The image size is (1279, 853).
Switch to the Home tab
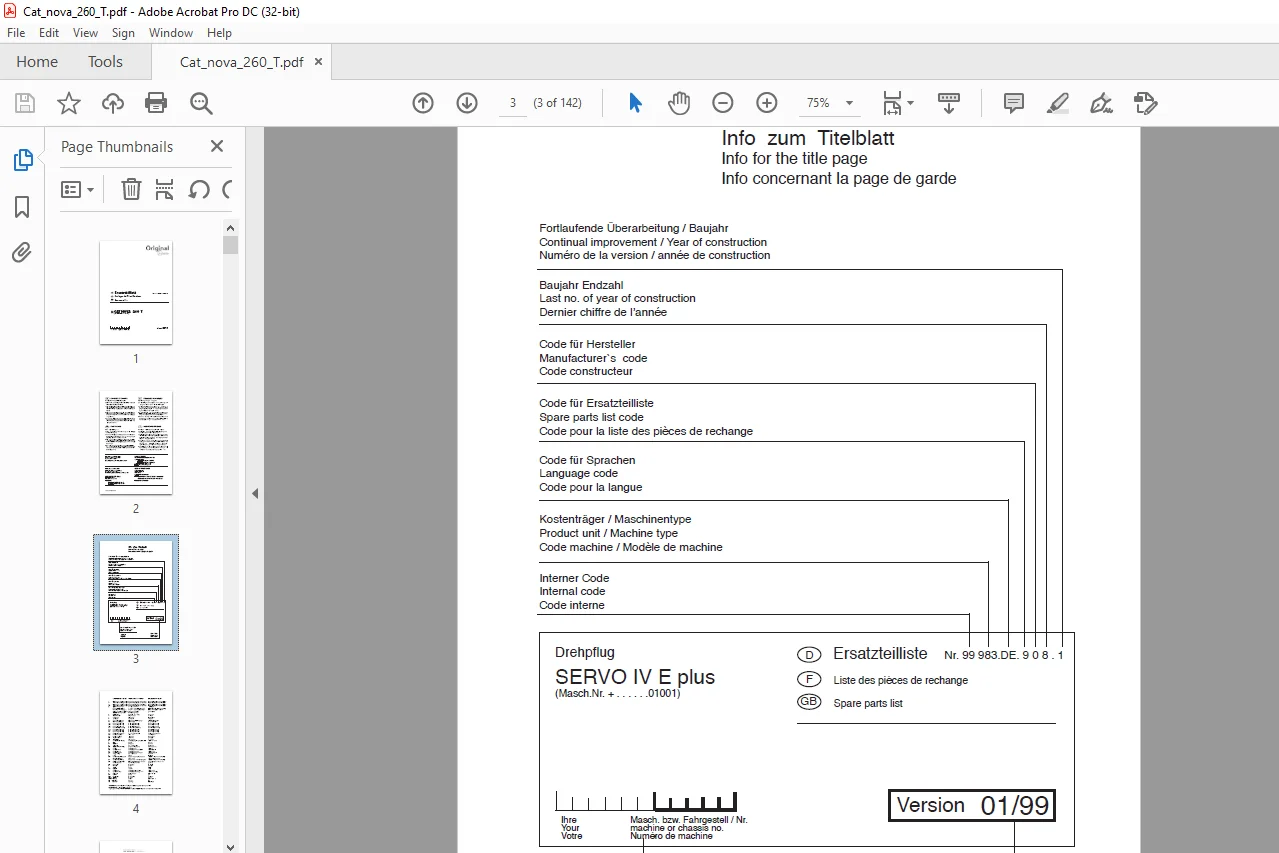coord(37,62)
